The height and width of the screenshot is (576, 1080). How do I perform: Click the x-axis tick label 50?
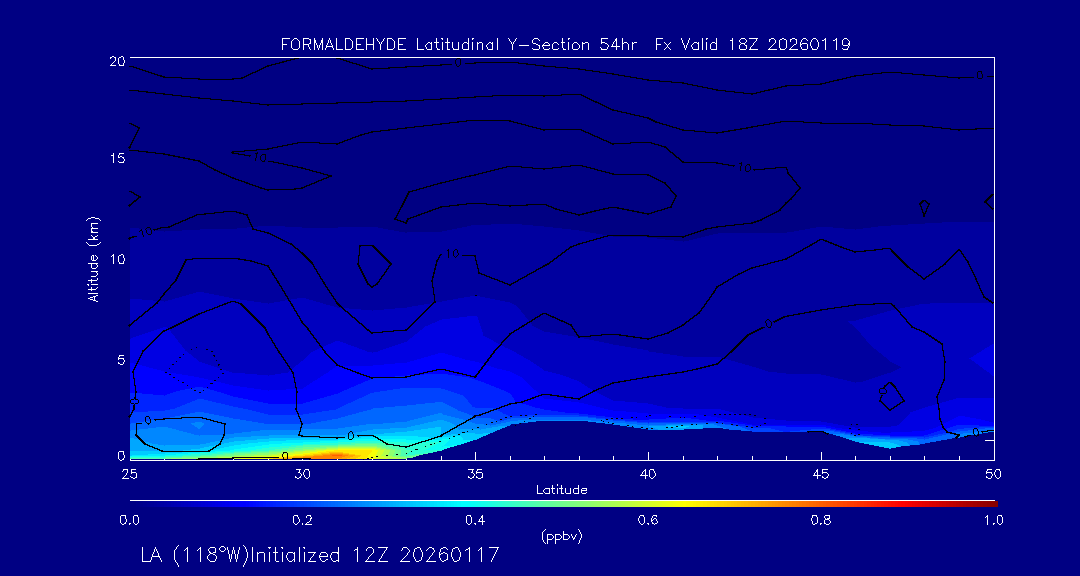click(994, 473)
